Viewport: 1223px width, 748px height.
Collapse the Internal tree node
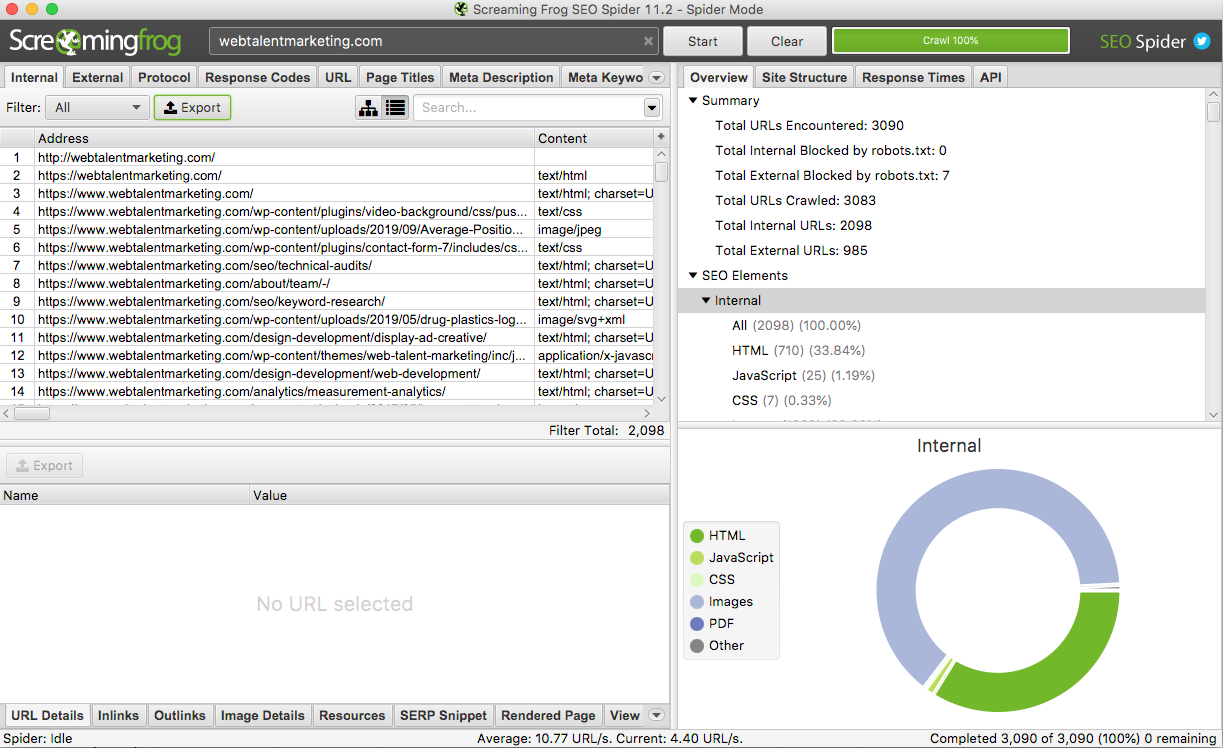click(706, 301)
